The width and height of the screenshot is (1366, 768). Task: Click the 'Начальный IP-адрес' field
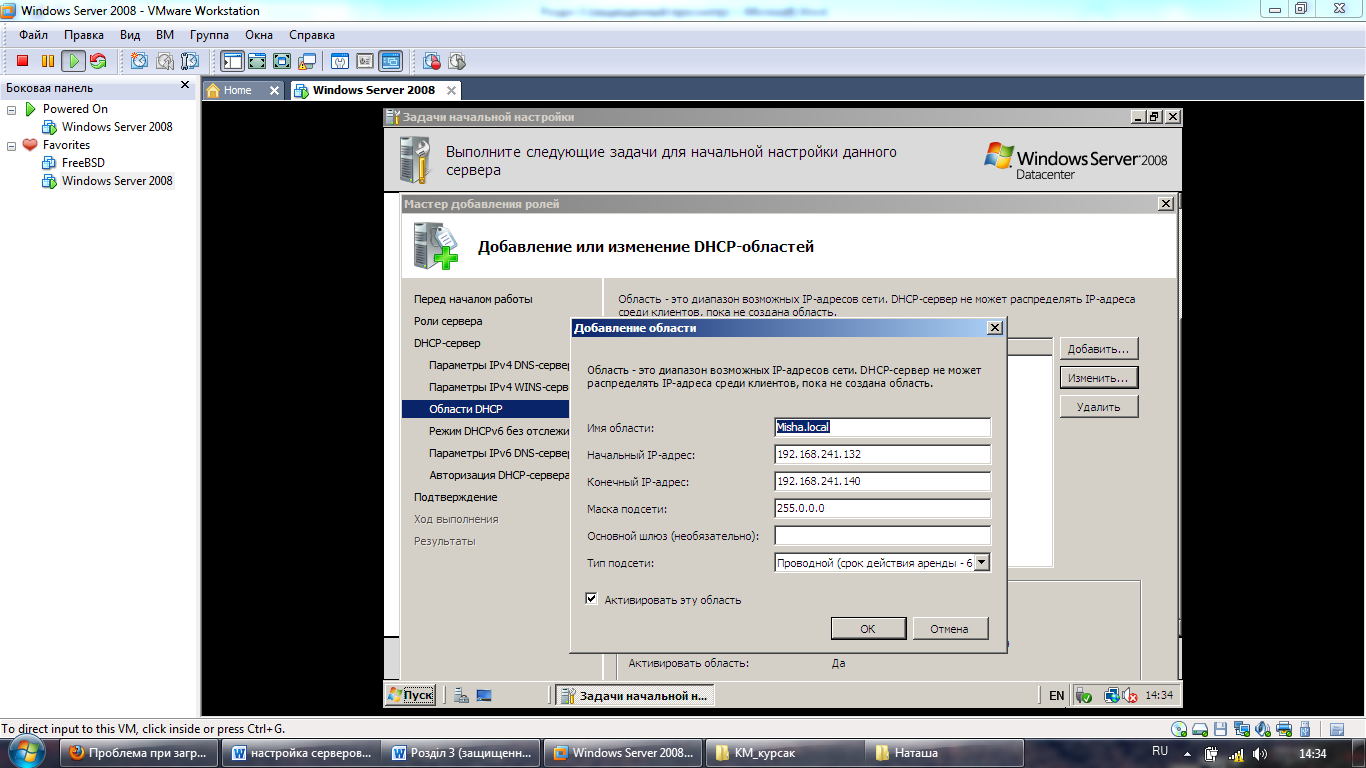pos(882,454)
